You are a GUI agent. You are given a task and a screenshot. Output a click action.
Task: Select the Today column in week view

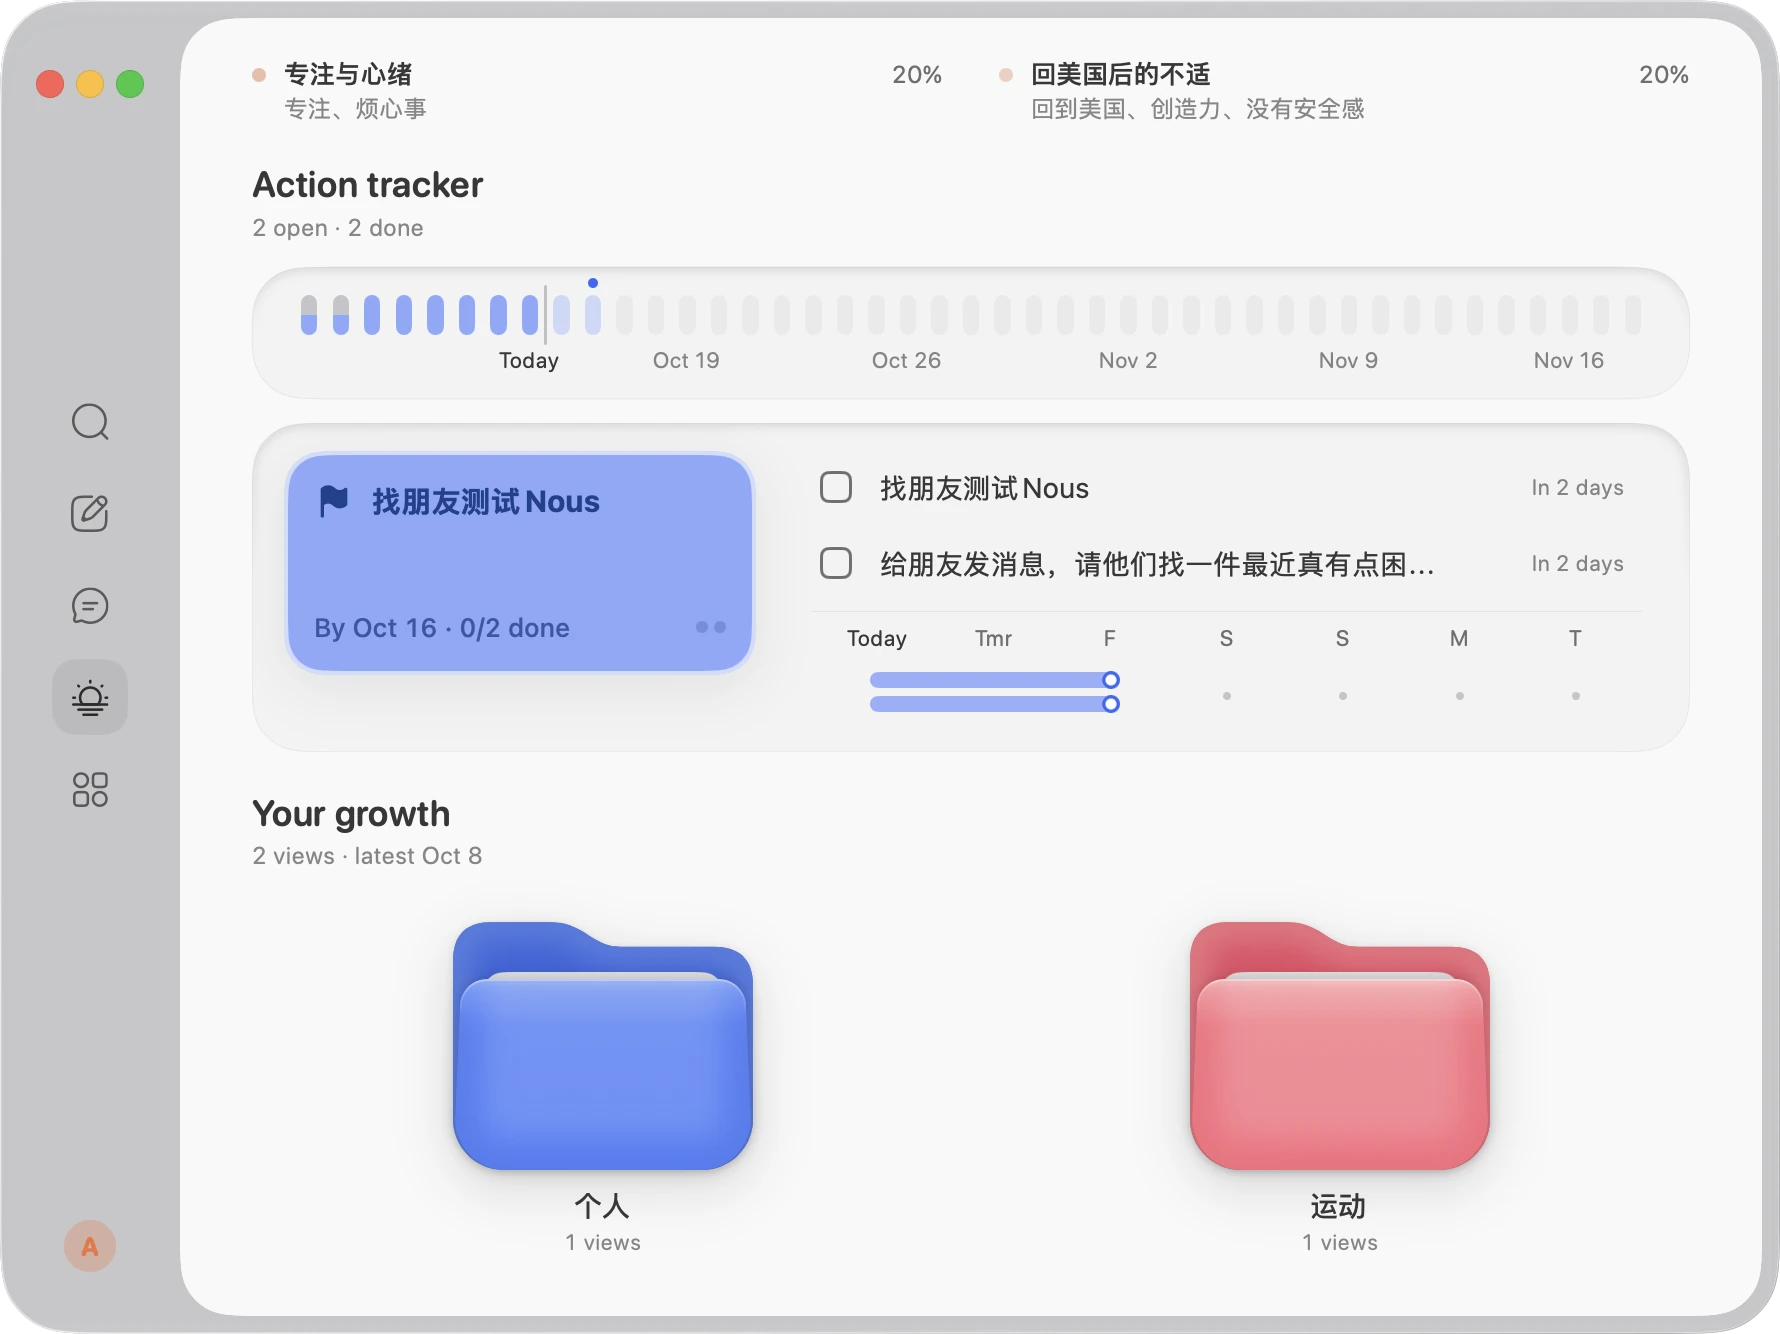pos(877,638)
